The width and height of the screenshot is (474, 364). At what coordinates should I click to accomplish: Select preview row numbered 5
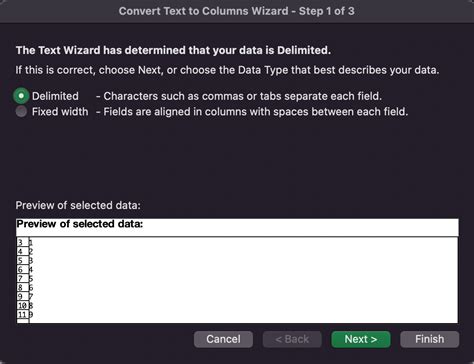pos(23,260)
